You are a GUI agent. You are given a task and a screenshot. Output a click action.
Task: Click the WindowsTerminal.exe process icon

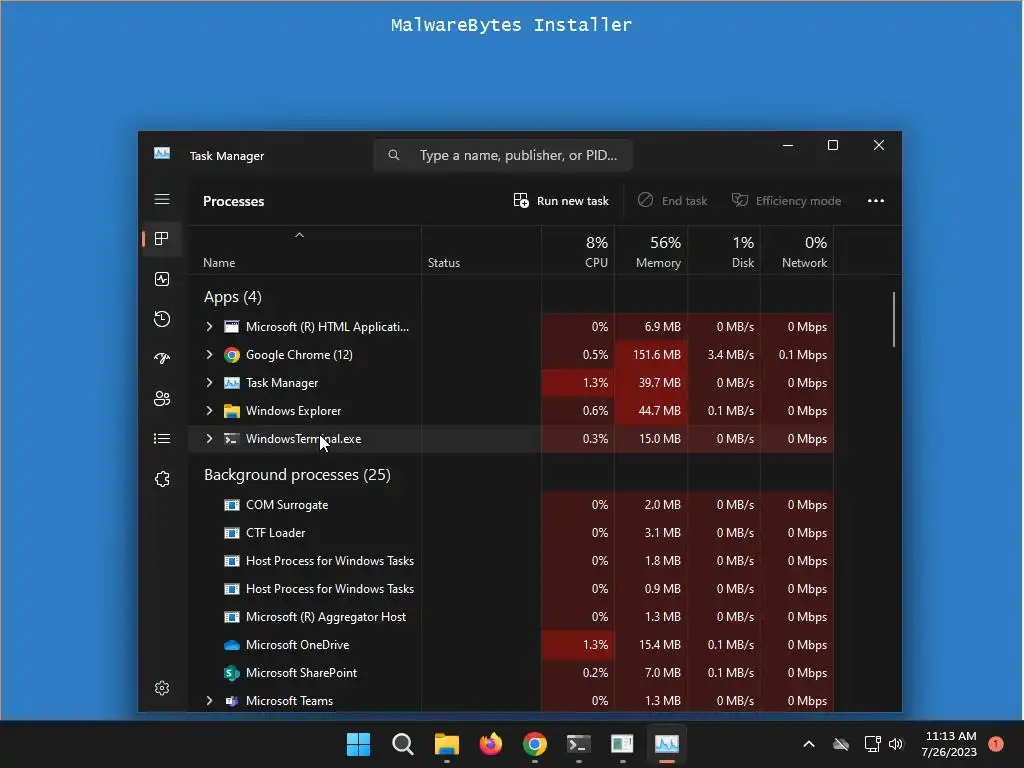(x=232, y=439)
